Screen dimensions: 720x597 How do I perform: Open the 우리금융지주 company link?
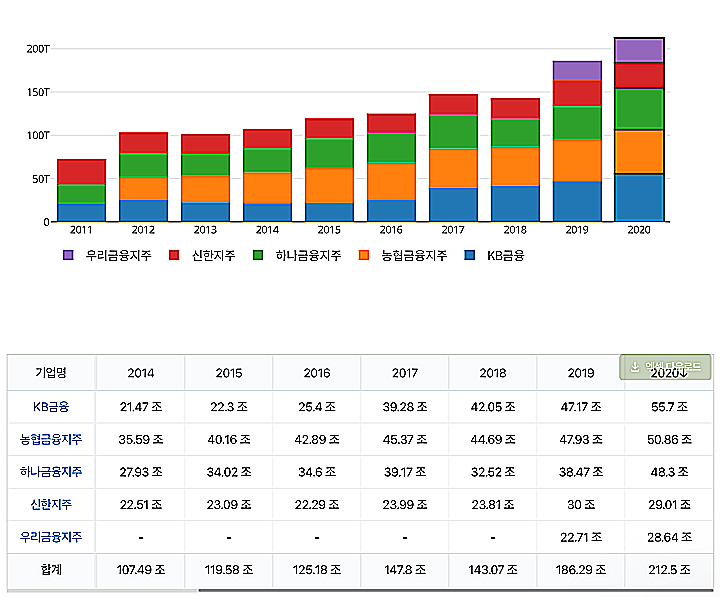pyautogui.click(x=51, y=537)
